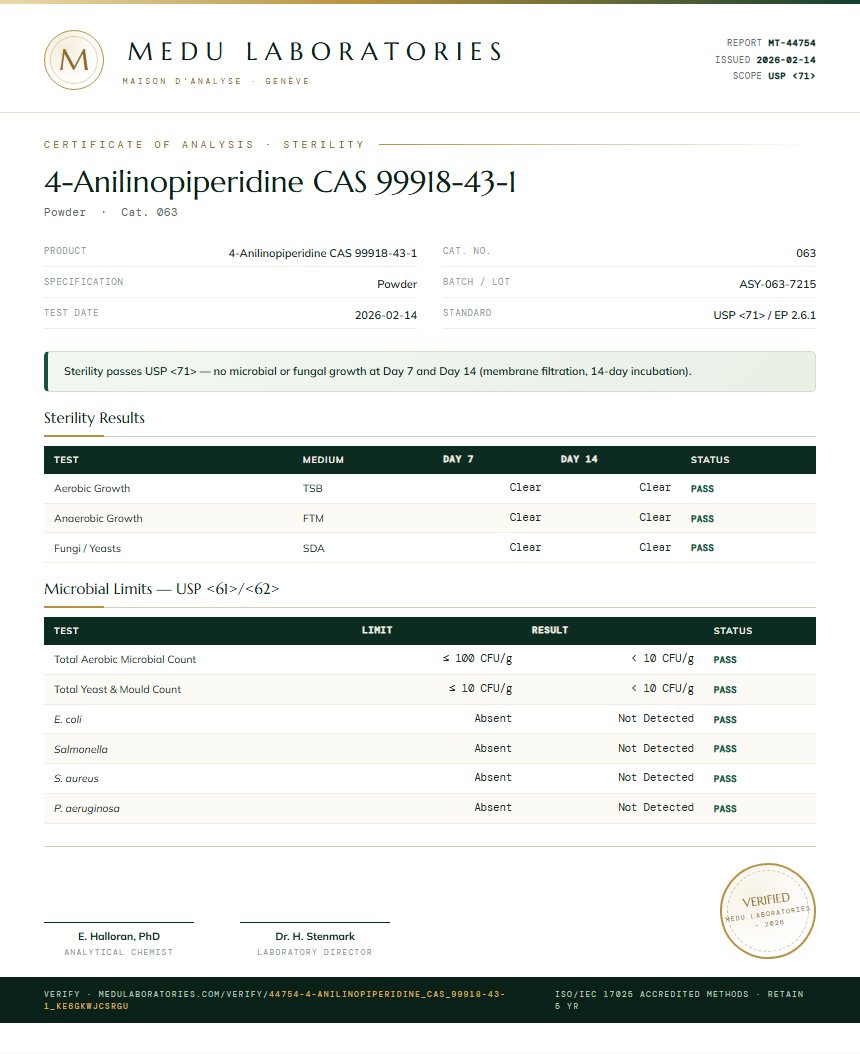Click Absent limit for S. aureus

pyautogui.click(x=493, y=777)
